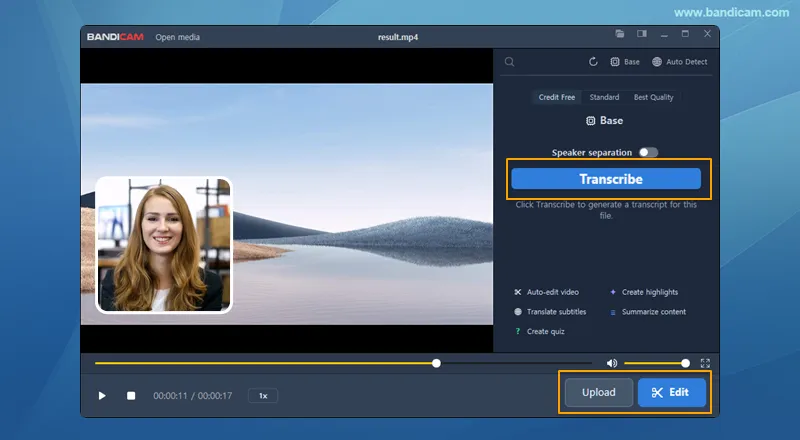Select the Credit Free tab
Image resolution: width=800 pixels, height=440 pixels.
[x=557, y=97]
